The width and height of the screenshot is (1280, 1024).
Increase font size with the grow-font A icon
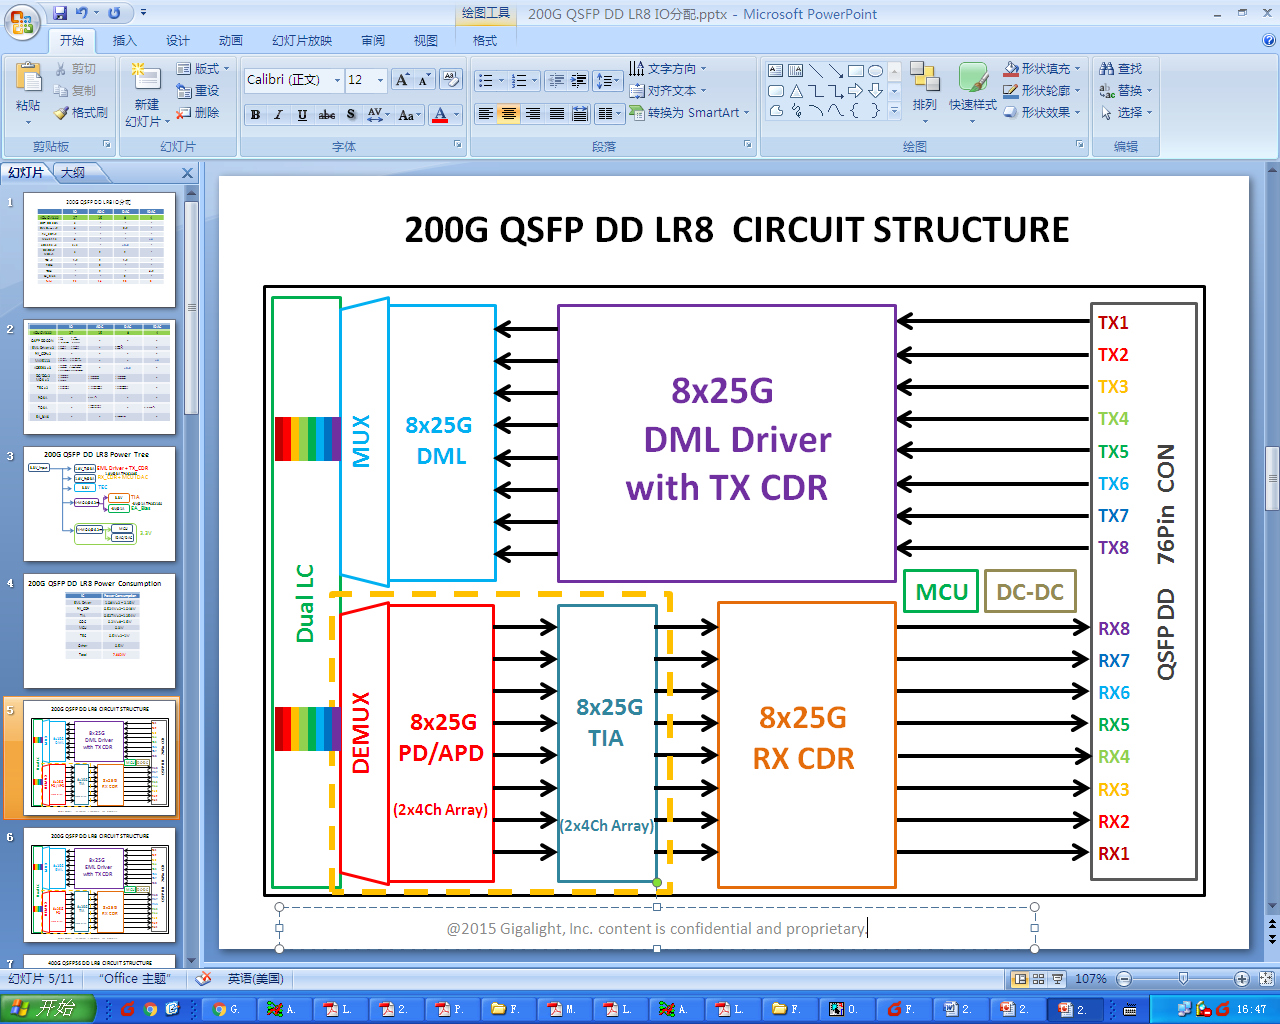pyautogui.click(x=402, y=80)
